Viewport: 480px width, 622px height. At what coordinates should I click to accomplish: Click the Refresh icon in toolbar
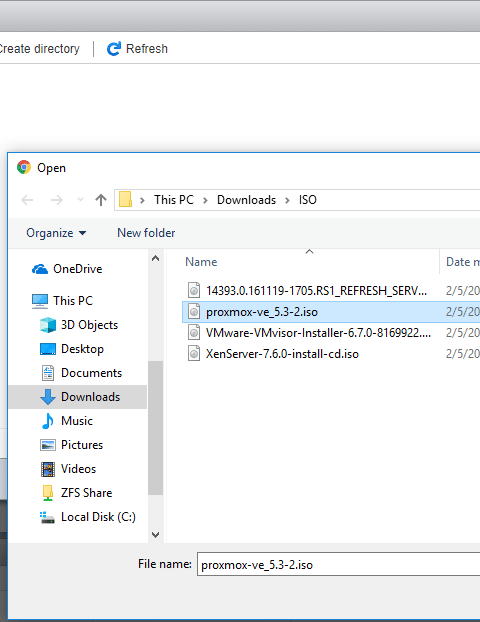[x=114, y=49]
